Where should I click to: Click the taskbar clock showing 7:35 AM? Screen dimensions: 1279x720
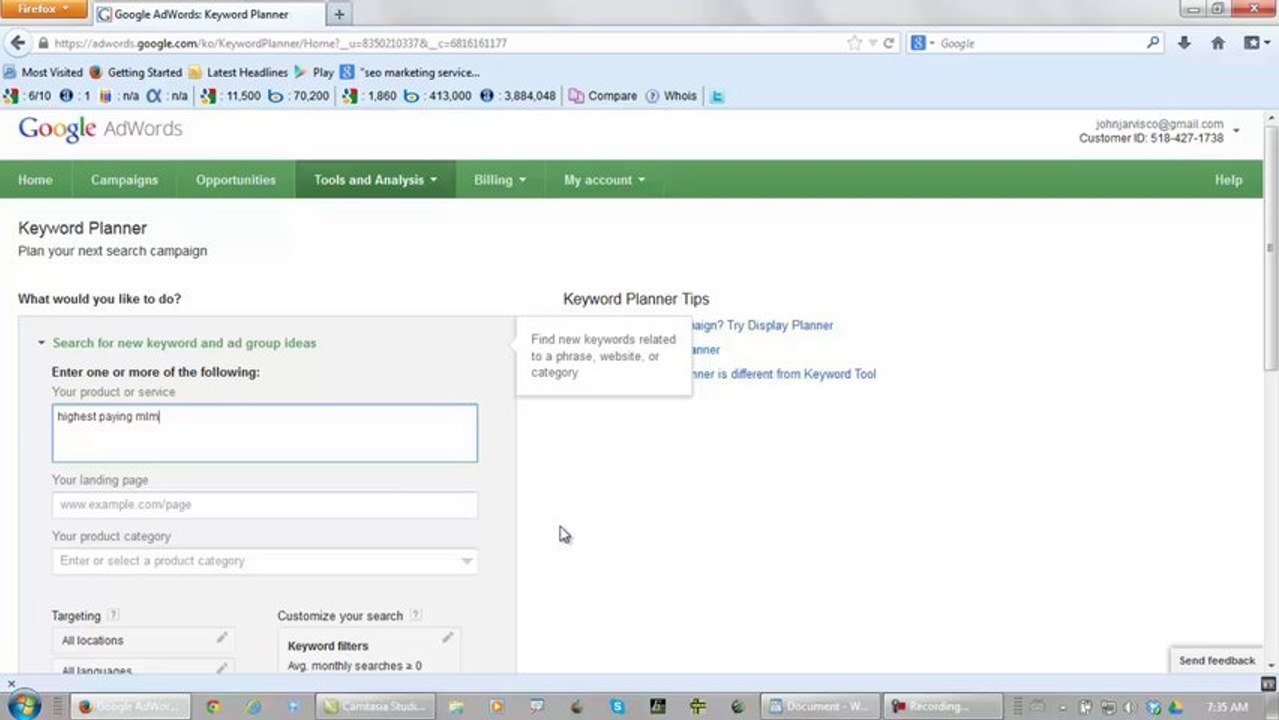(1229, 706)
